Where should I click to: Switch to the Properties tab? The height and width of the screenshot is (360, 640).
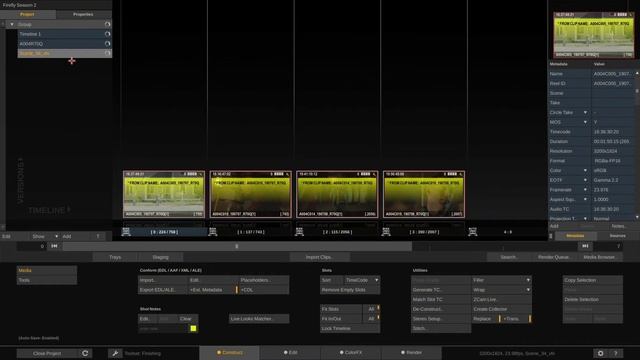[83, 14]
